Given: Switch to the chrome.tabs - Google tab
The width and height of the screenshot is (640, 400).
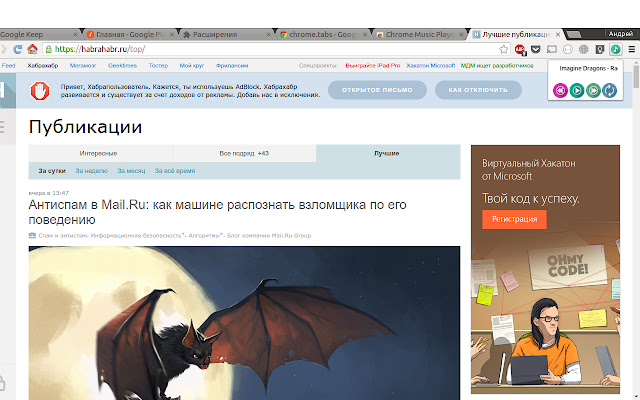Looking at the screenshot, I should point(323,34).
